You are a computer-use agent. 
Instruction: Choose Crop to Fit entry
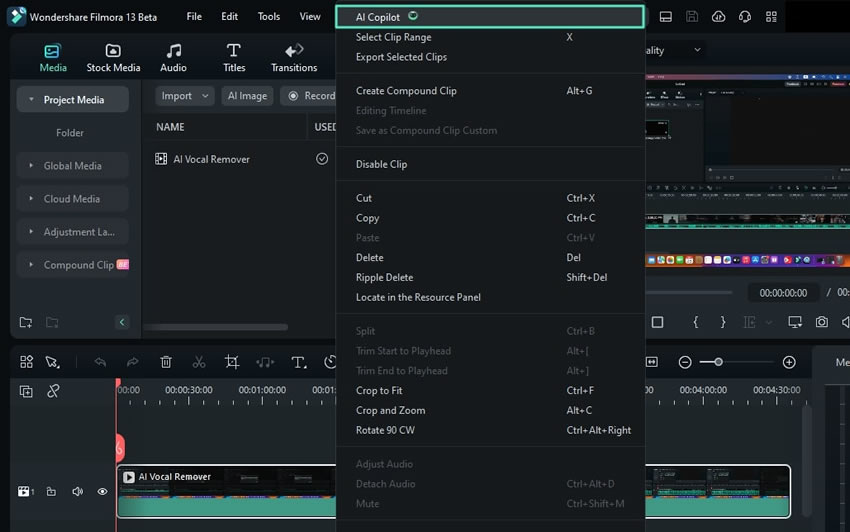(x=490, y=390)
